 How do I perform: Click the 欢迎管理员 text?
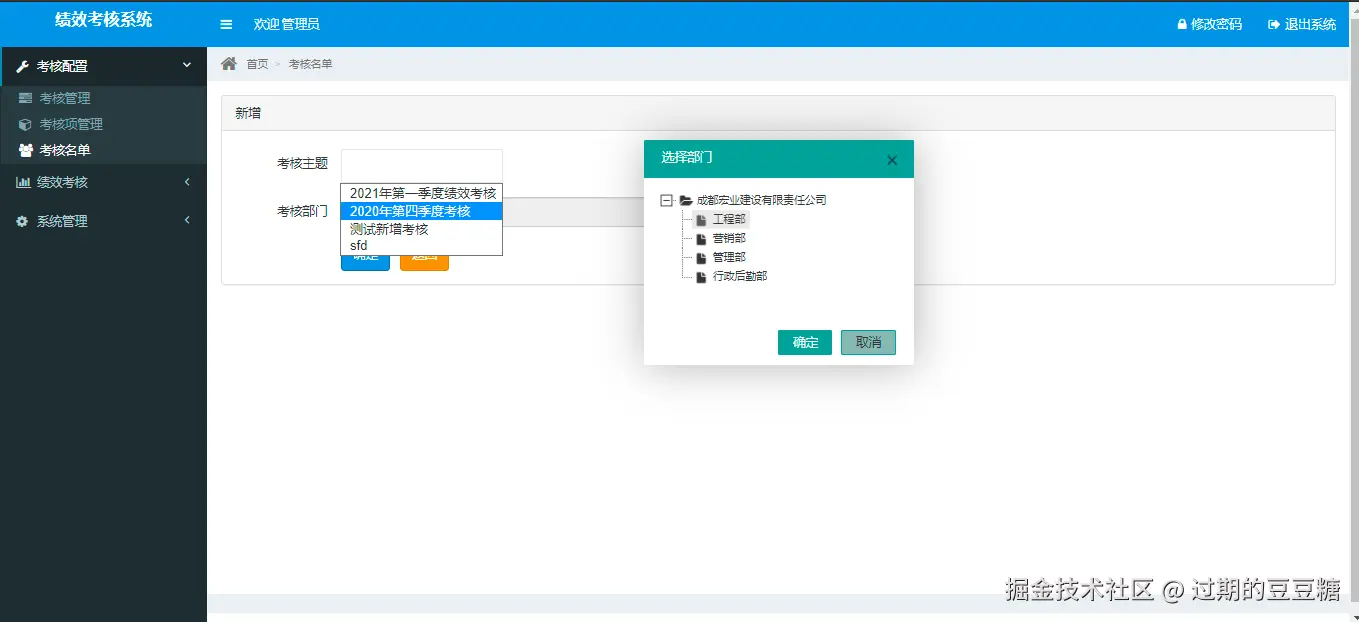(x=287, y=24)
